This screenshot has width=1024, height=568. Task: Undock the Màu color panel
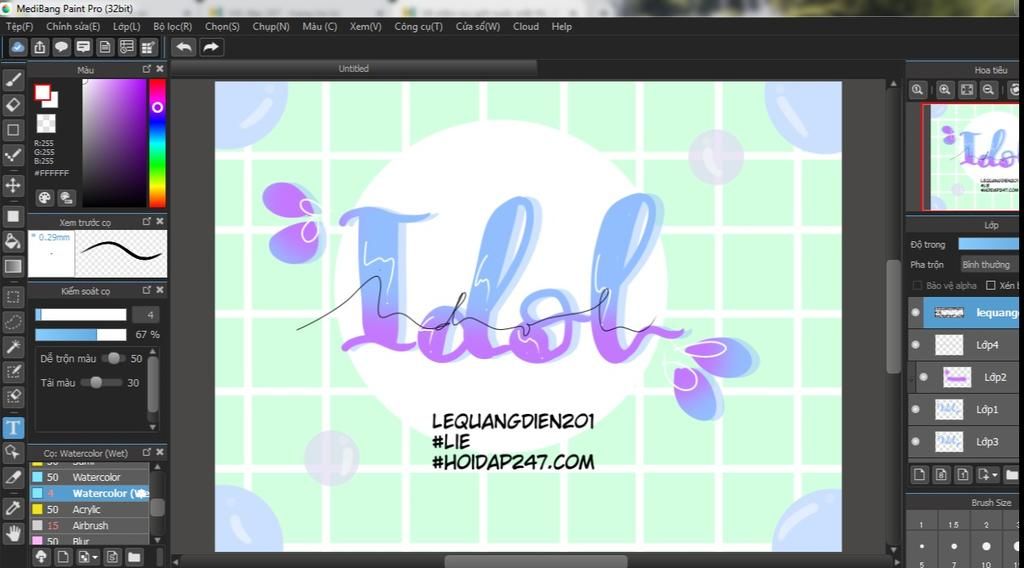pyautogui.click(x=147, y=69)
